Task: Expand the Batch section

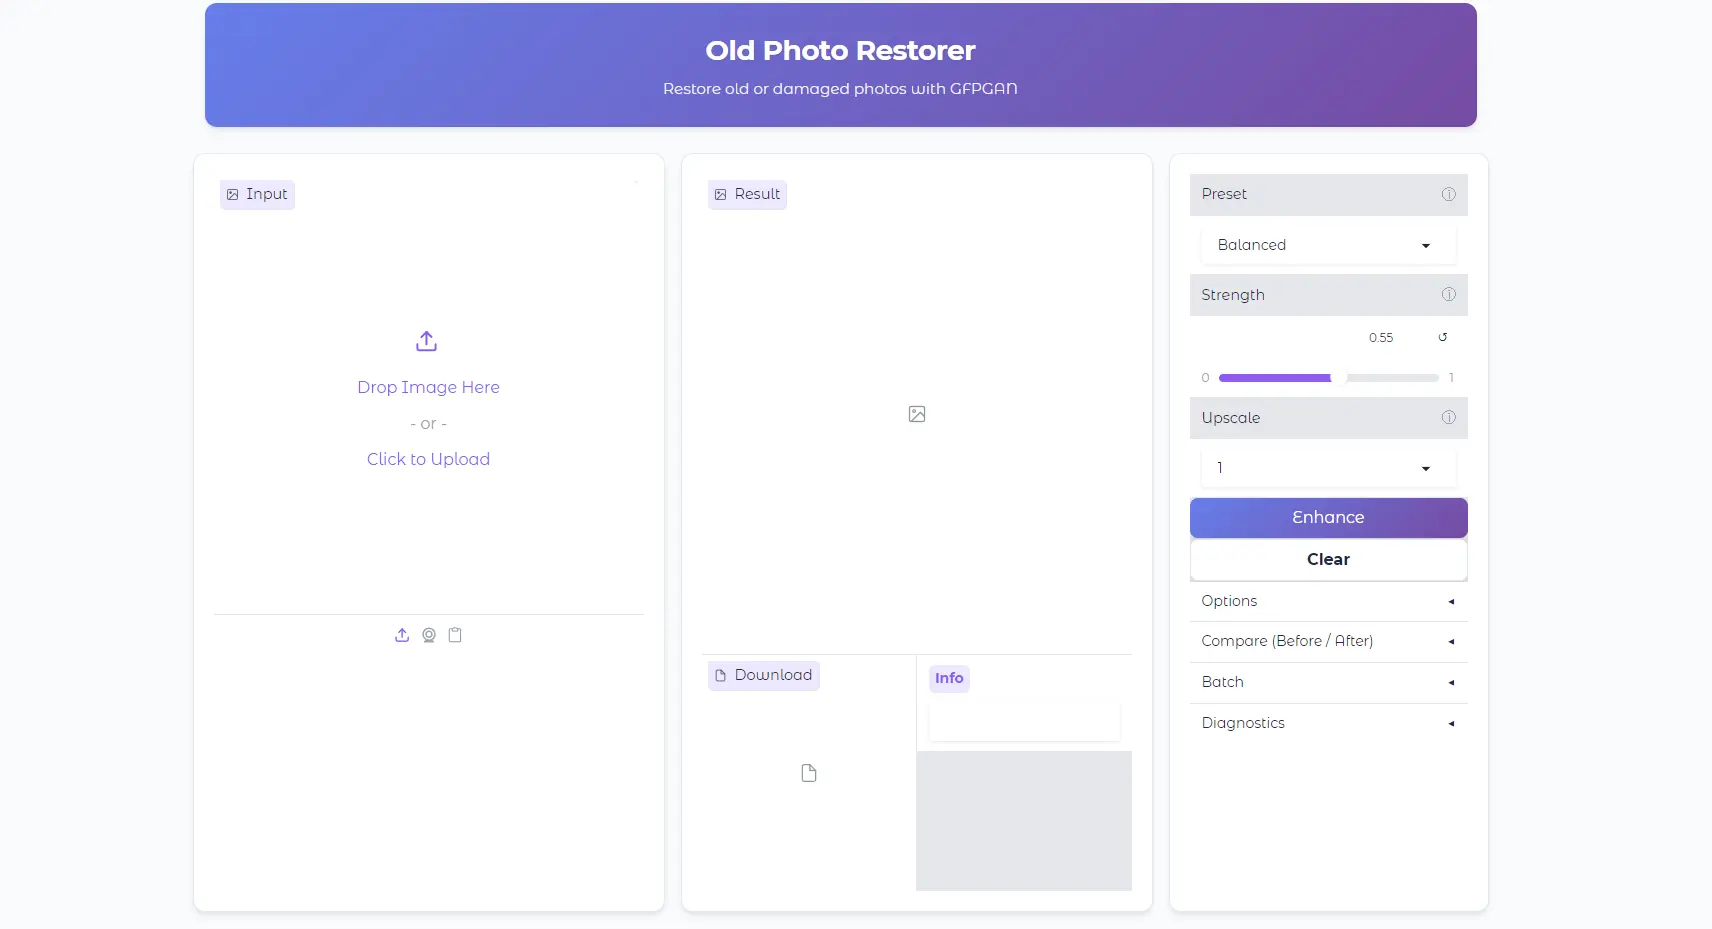Action: [1327, 682]
